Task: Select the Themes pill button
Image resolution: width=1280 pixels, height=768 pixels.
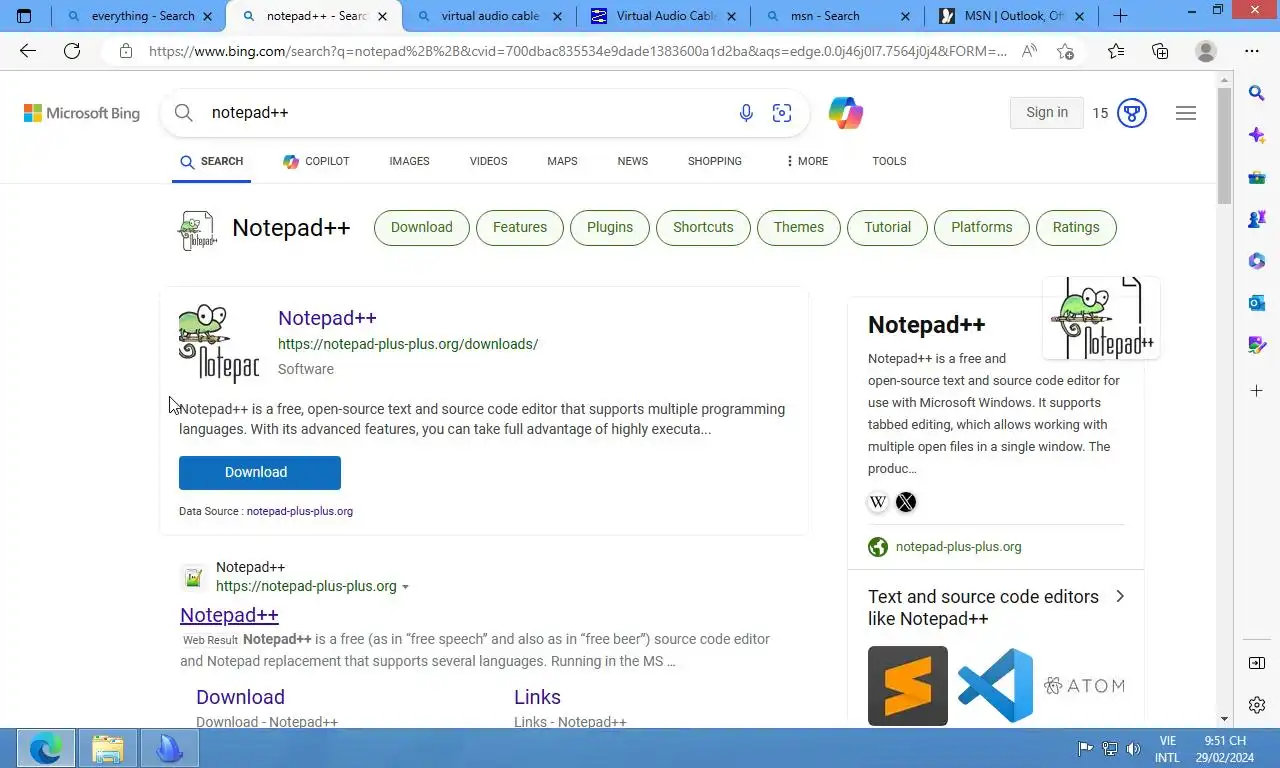Action: [x=799, y=228]
